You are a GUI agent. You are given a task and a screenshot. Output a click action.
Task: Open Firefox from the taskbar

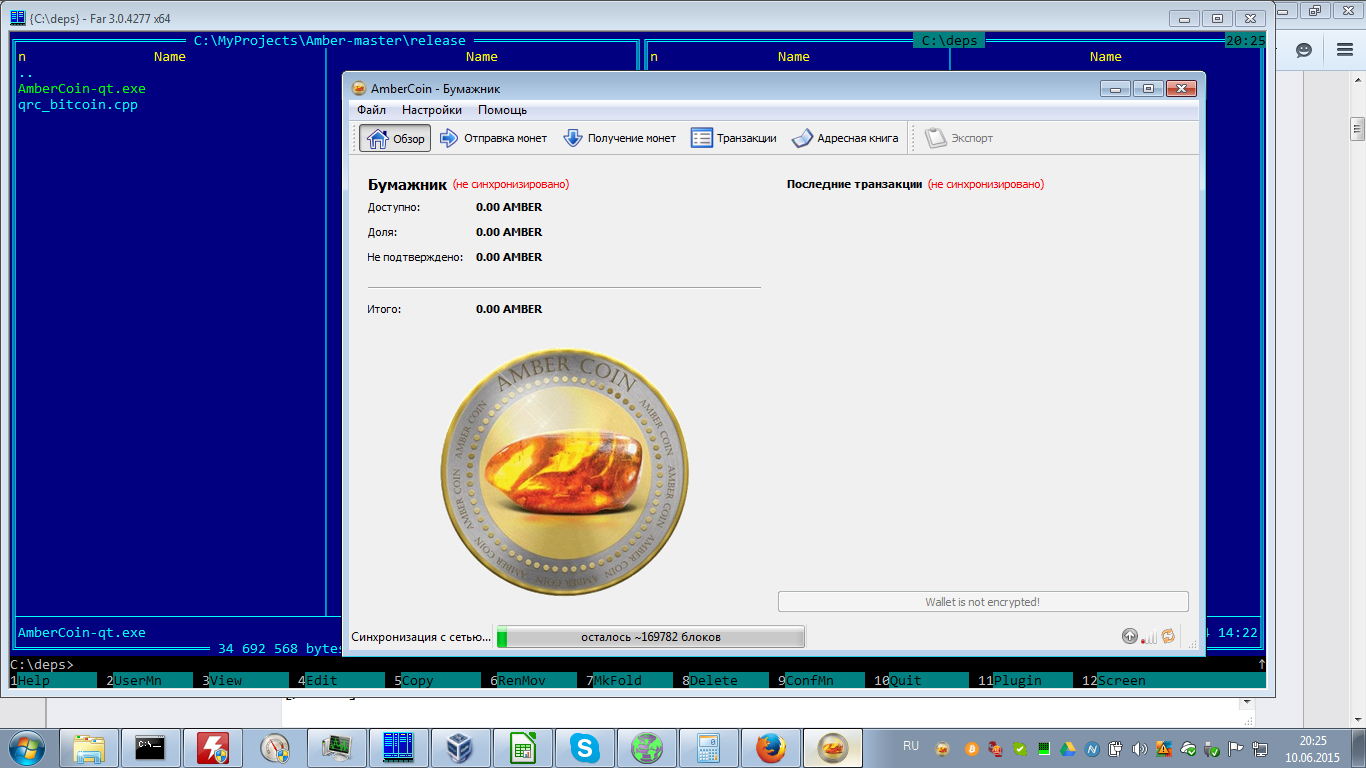pyautogui.click(x=771, y=747)
